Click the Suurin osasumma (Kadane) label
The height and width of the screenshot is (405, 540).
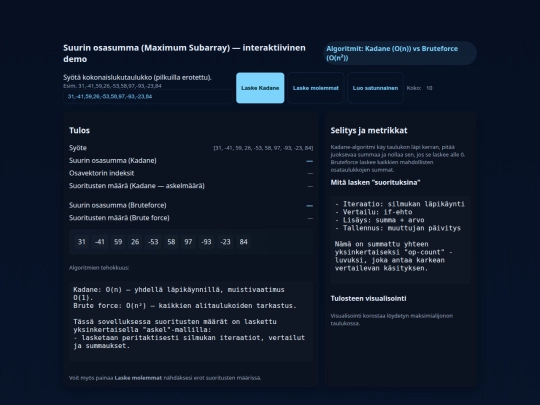click(113, 160)
